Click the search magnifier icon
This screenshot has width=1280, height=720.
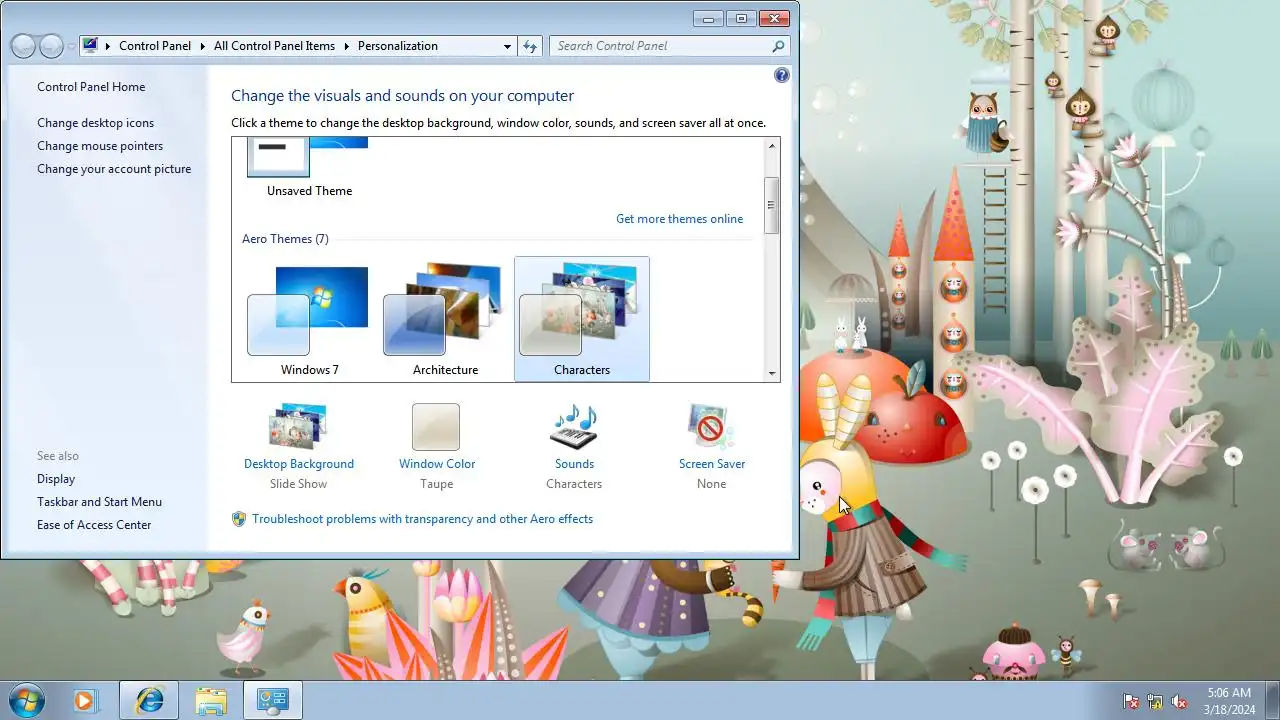pyautogui.click(x=778, y=46)
